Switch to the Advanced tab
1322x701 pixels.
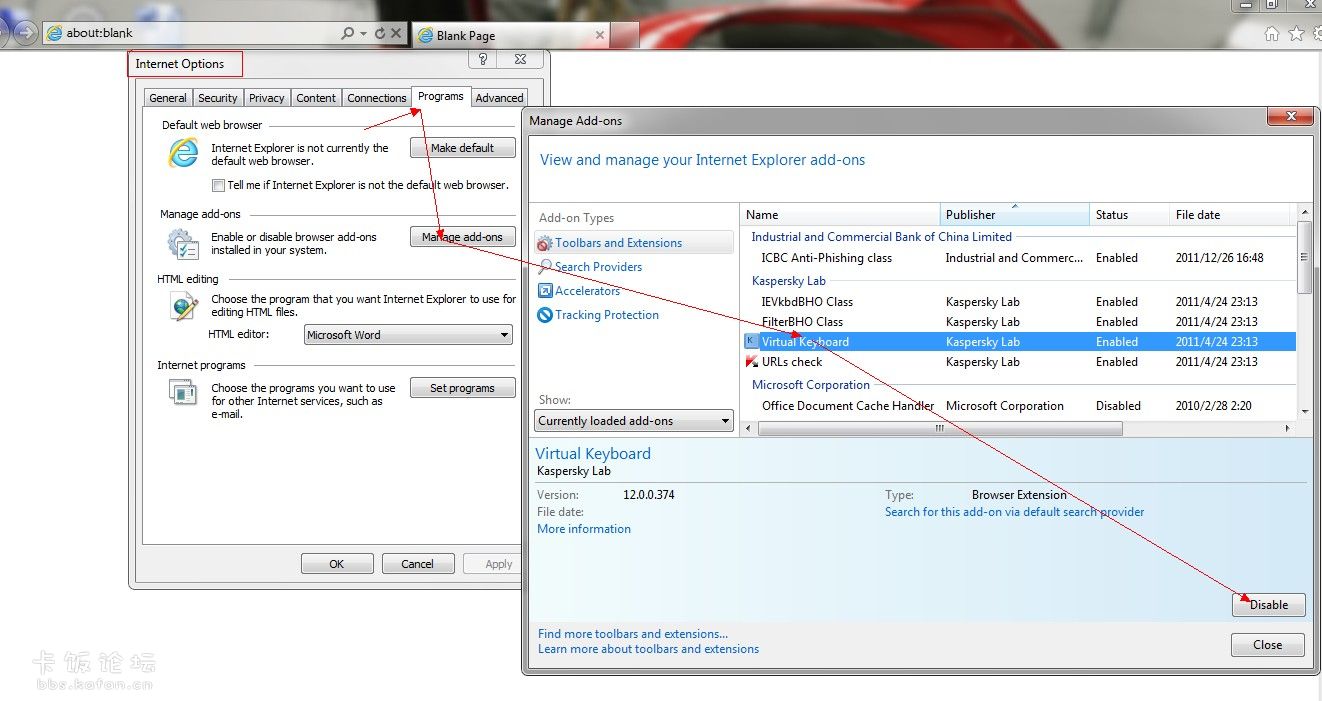click(x=499, y=98)
